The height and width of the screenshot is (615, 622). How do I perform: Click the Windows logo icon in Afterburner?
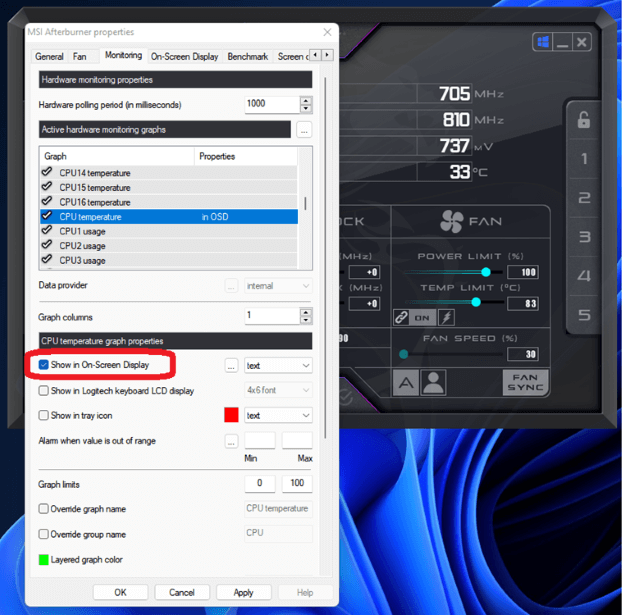pos(543,42)
